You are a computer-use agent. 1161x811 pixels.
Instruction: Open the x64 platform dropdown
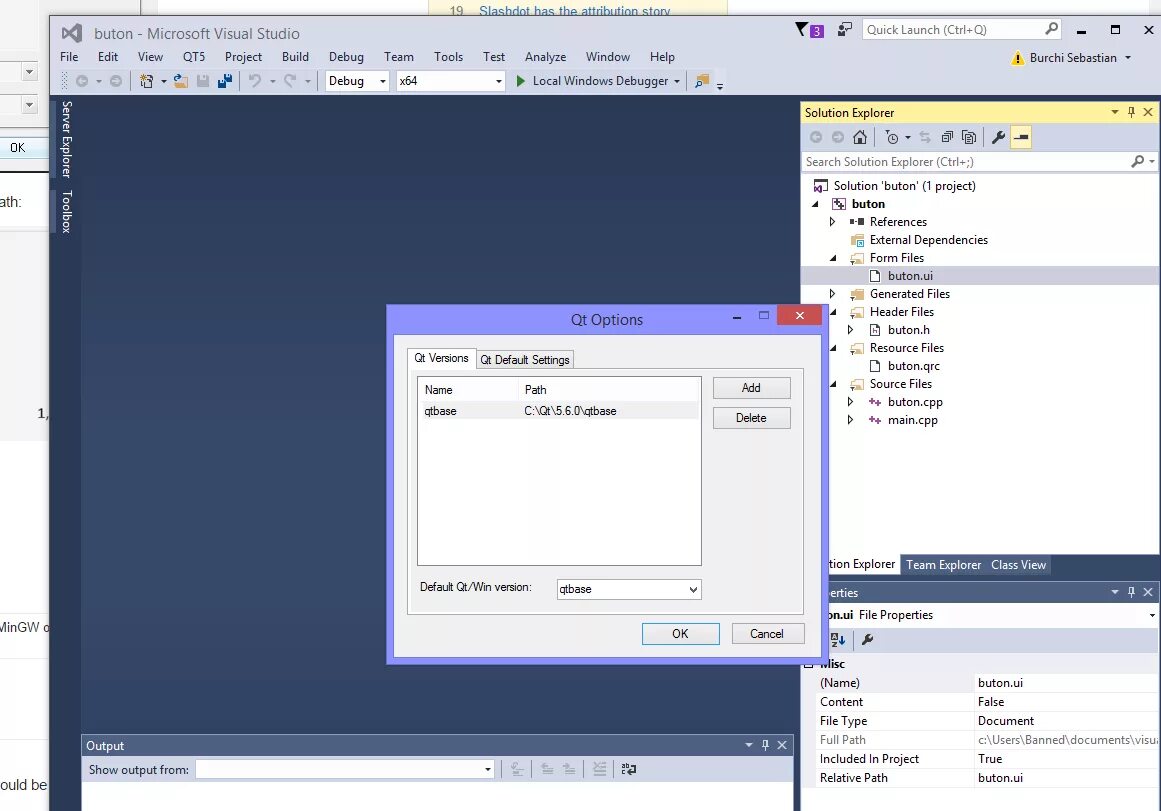[499, 81]
